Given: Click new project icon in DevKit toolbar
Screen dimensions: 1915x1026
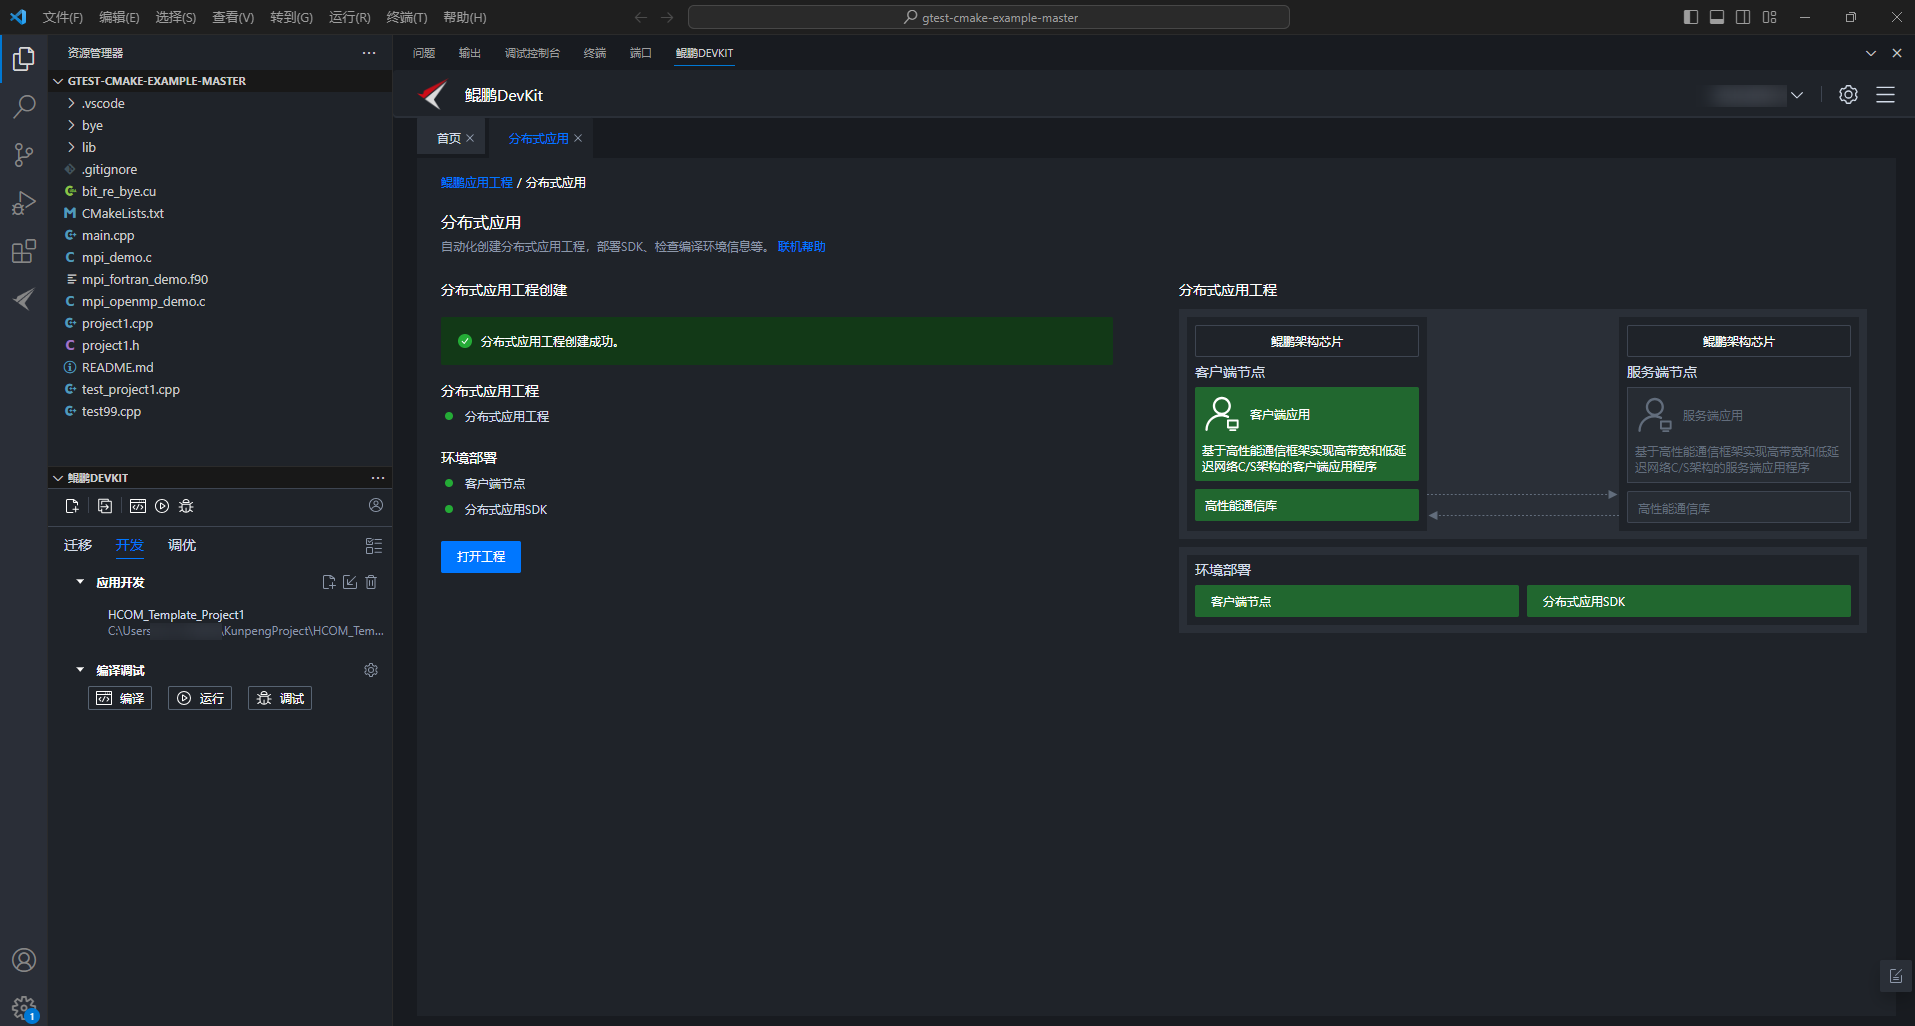Looking at the screenshot, I should pyautogui.click(x=72, y=506).
